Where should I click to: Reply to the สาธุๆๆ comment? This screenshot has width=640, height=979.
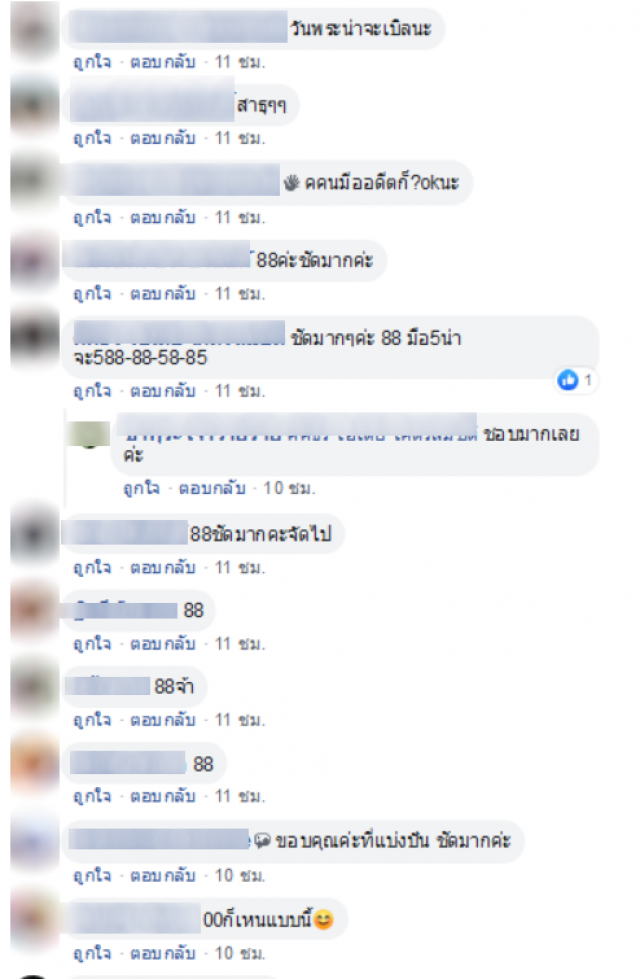click(x=162, y=138)
